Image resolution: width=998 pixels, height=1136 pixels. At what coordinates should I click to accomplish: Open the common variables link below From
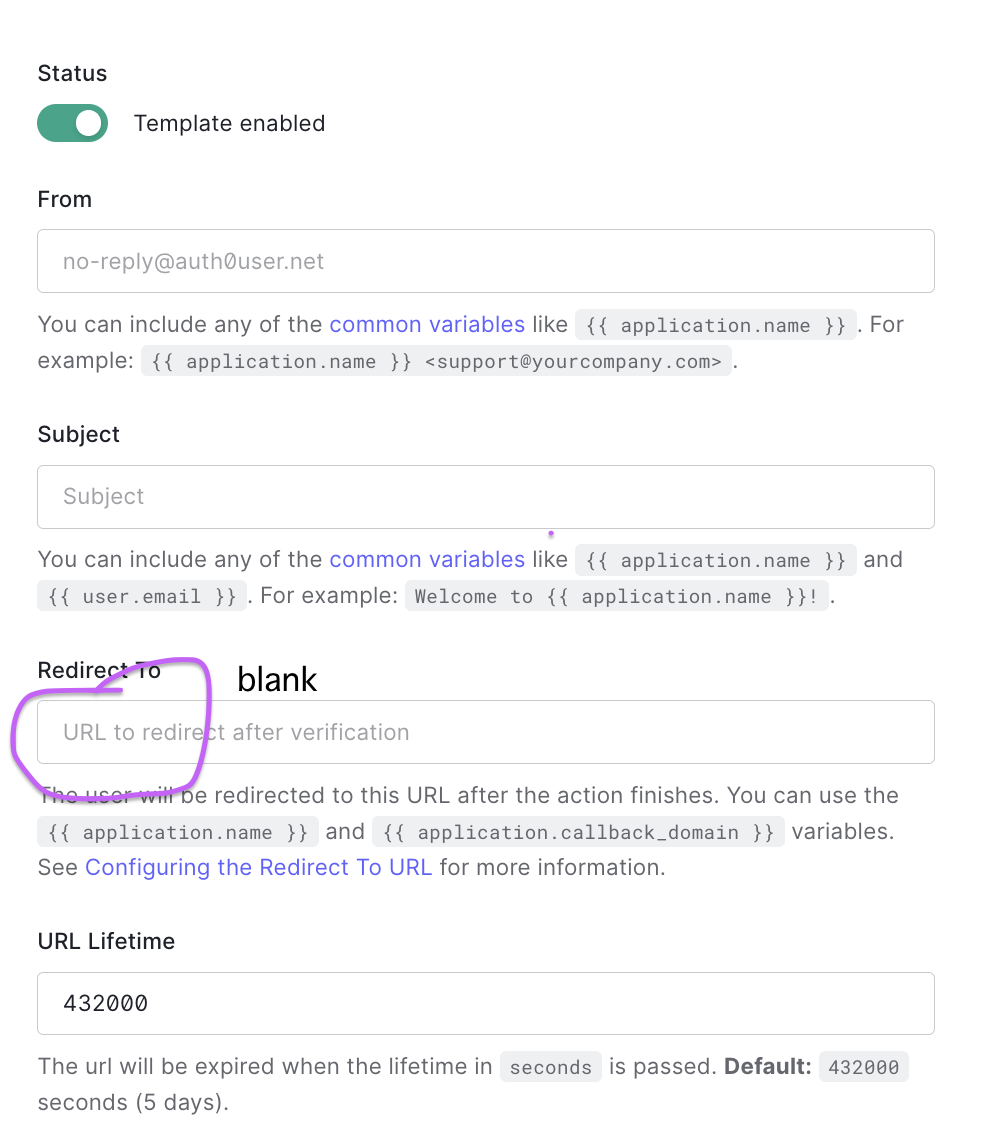[x=427, y=324]
